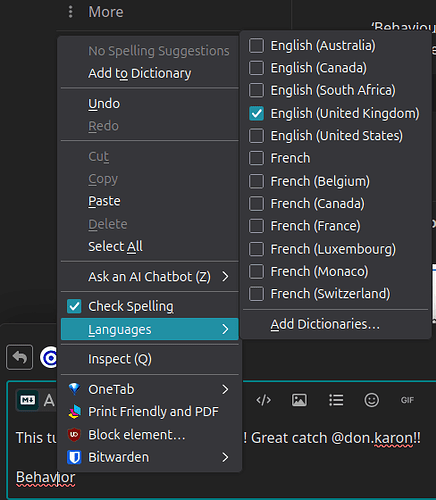Open the Bitwarden submenu arrow
The width and height of the screenshot is (436, 500).
(225, 457)
